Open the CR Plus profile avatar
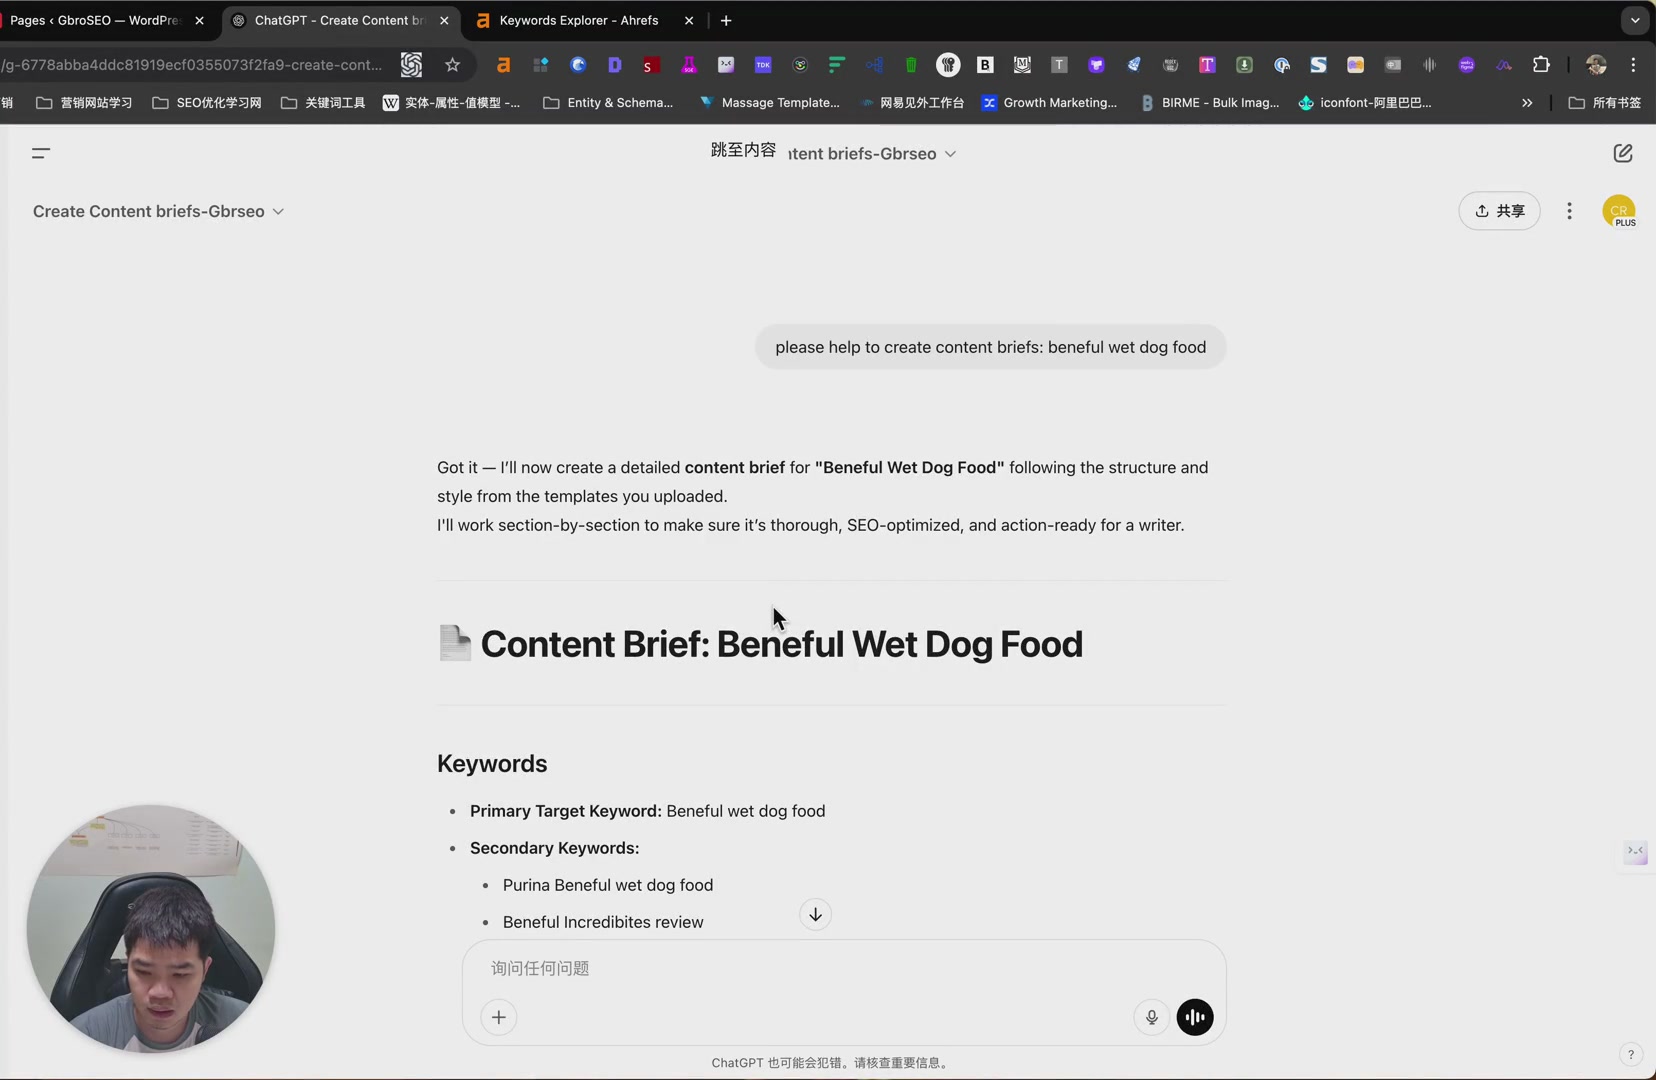The height and width of the screenshot is (1080, 1656). coord(1619,211)
